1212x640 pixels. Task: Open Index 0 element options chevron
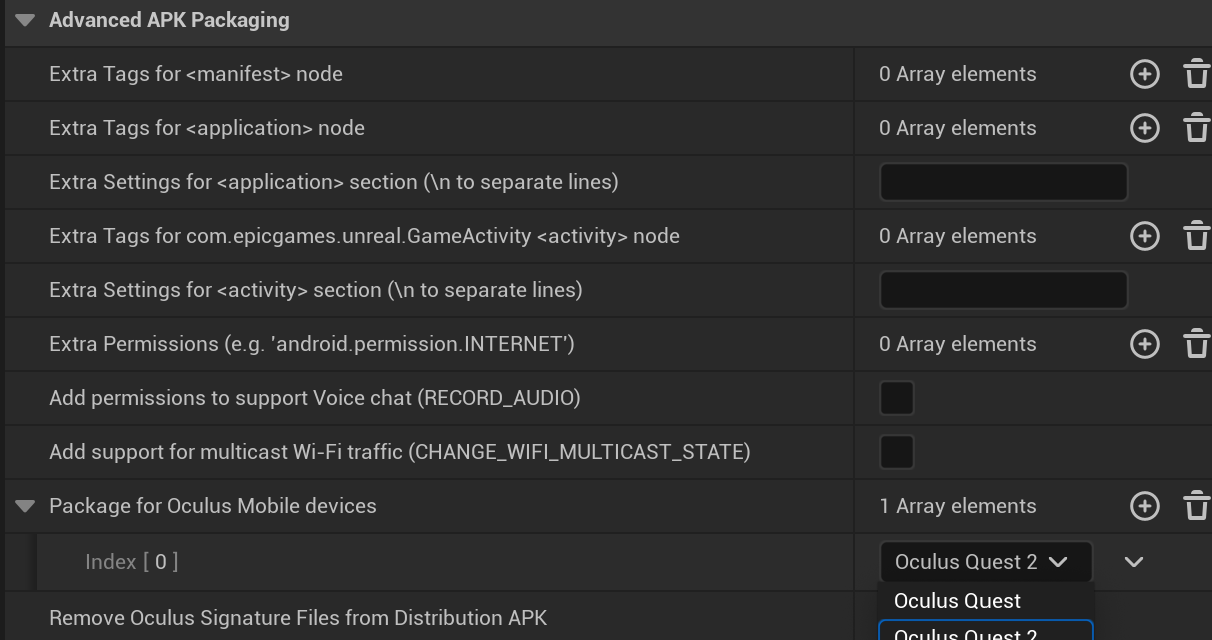1133,562
